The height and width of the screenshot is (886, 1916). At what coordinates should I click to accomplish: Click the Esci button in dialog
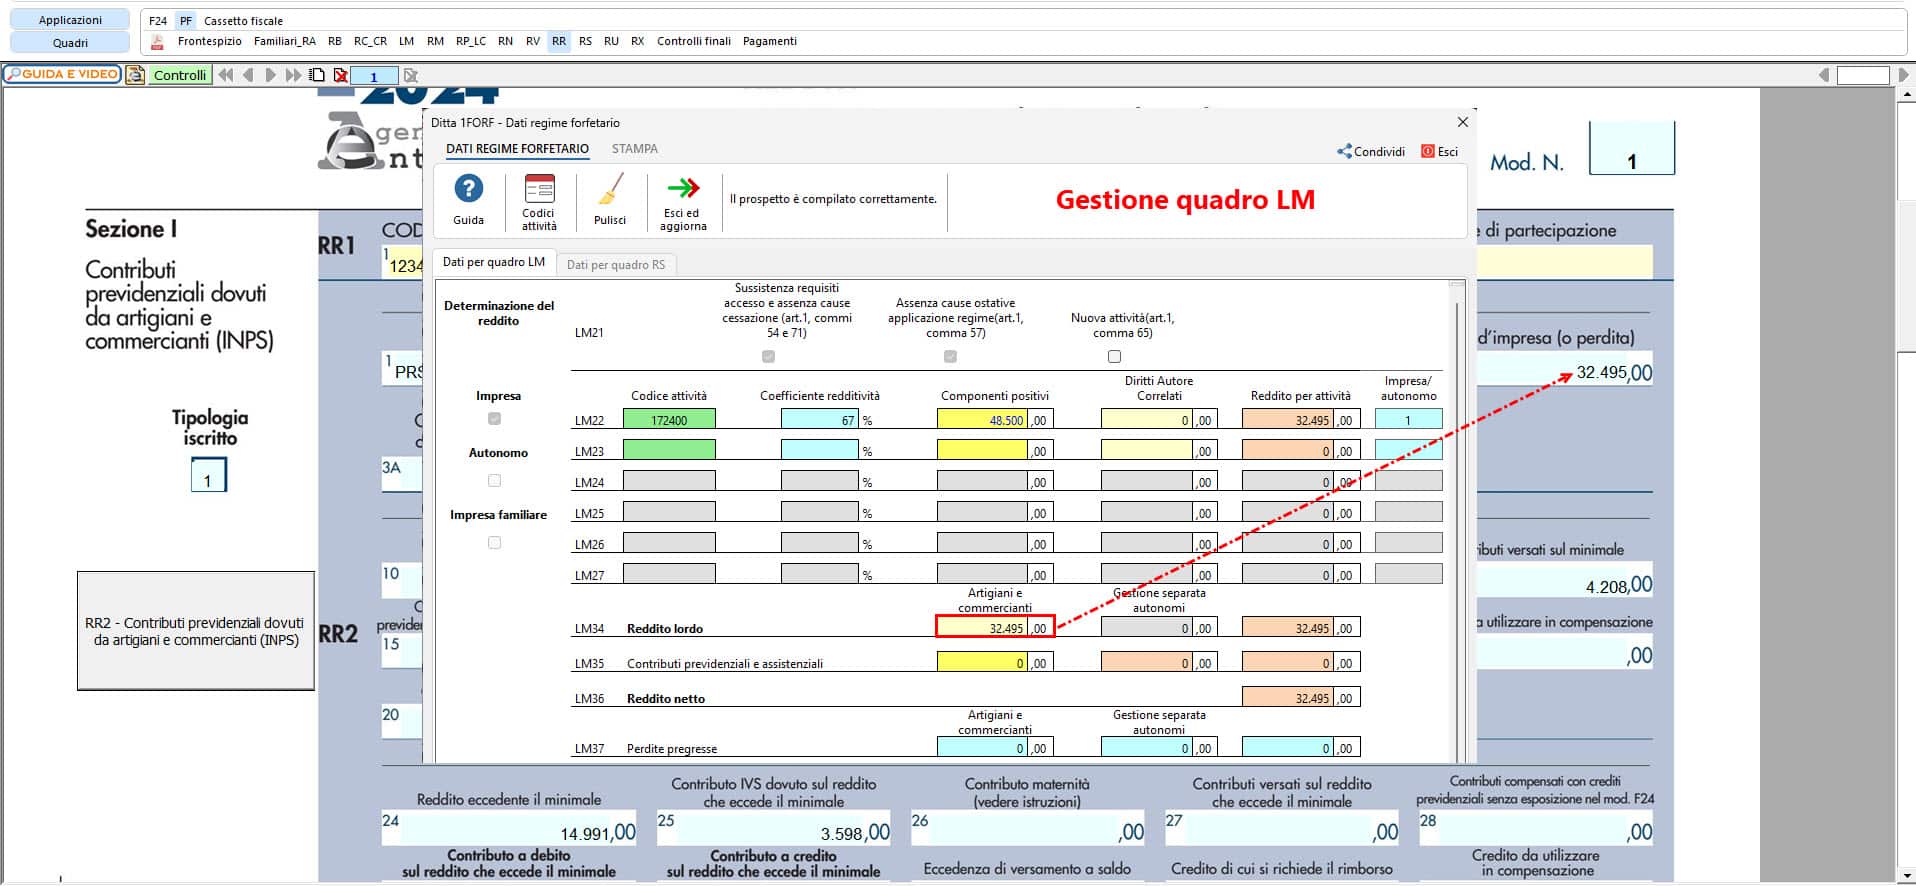pos(1440,151)
